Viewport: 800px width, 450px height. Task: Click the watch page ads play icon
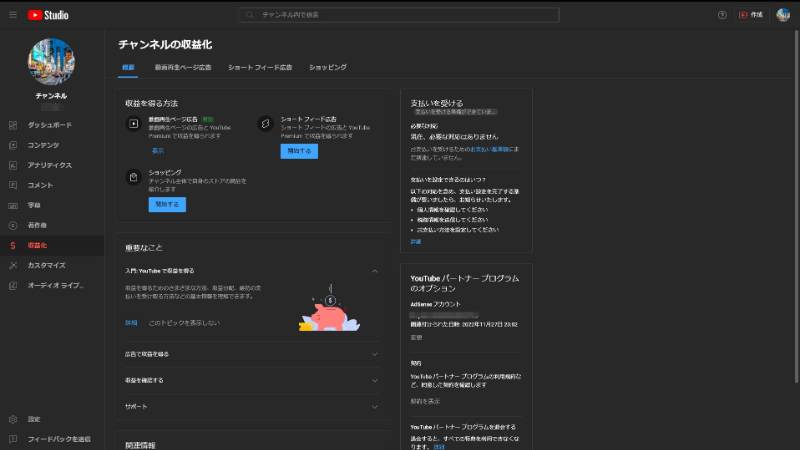click(x=134, y=123)
